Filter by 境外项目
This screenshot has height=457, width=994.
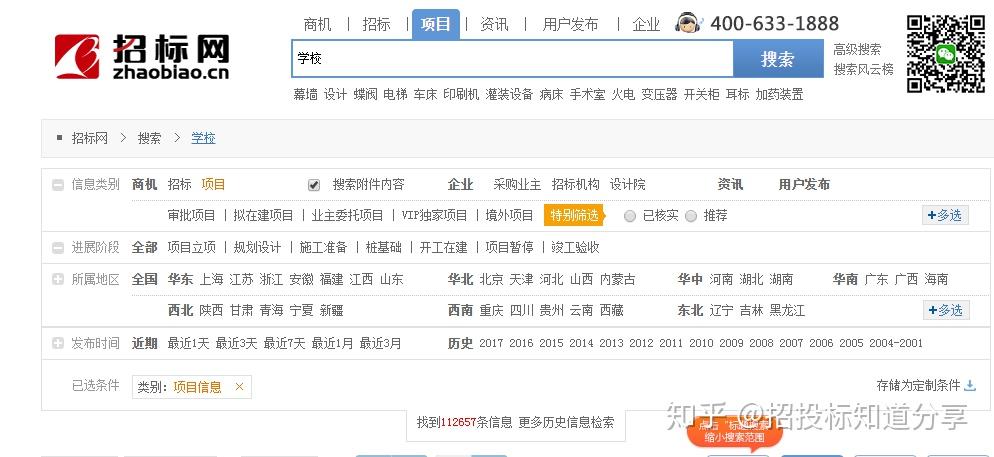tap(509, 216)
